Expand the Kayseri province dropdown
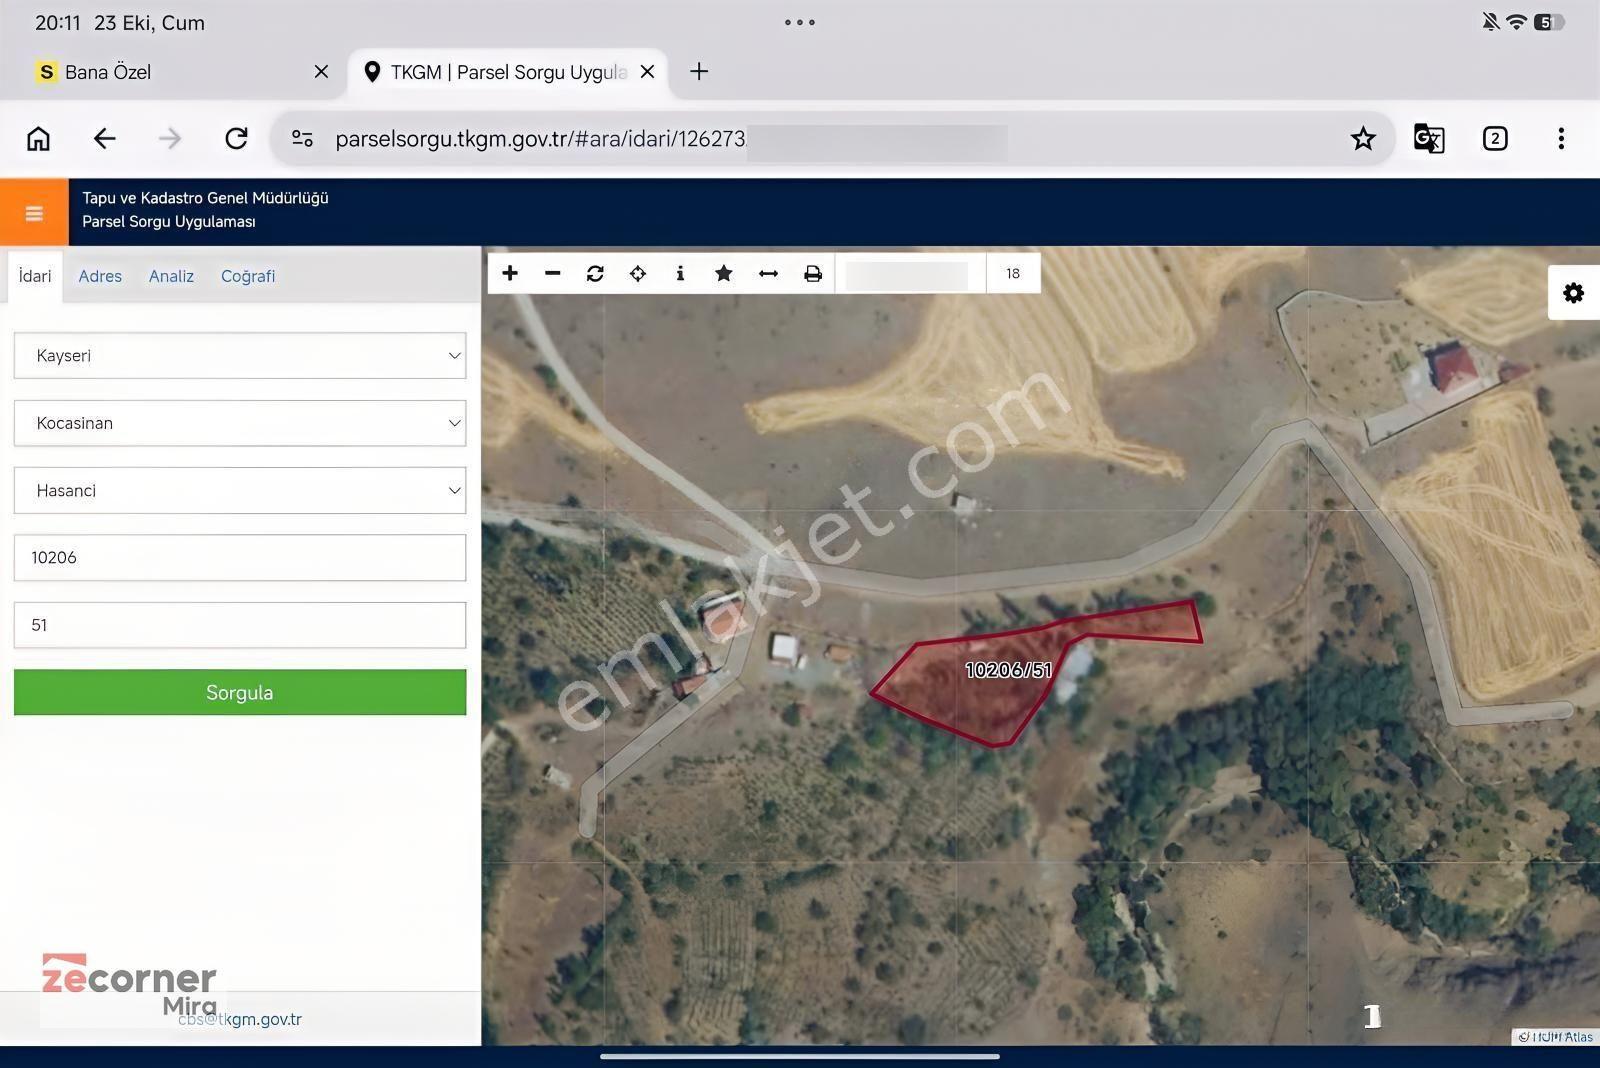The height and width of the screenshot is (1068, 1600). click(240, 355)
